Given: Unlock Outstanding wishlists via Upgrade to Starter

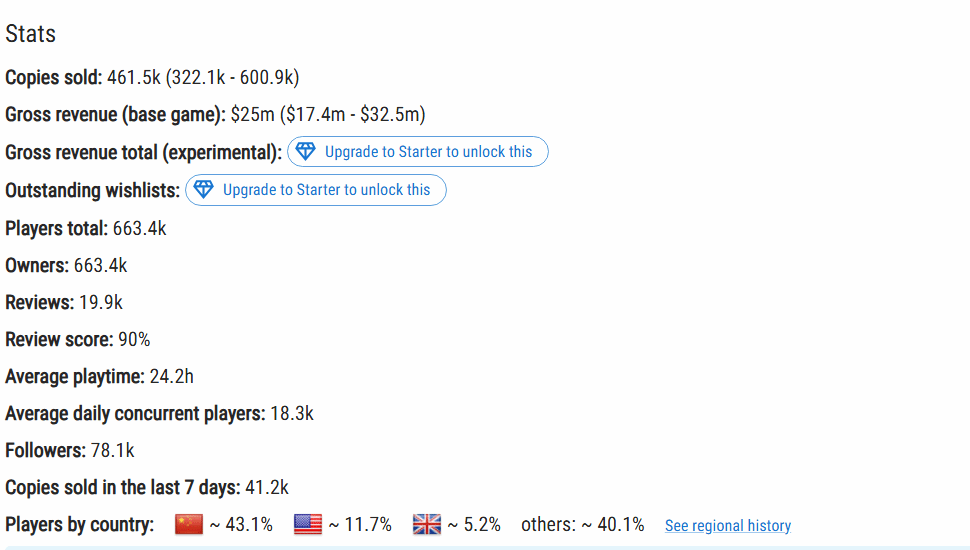Looking at the screenshot, I should [x=315, y=190].
